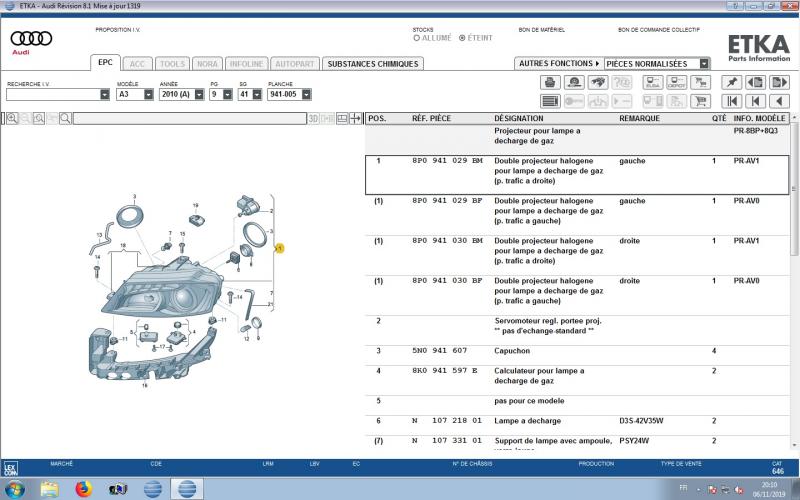Open the Planche 941-005 dropdown

pos(306,94)
